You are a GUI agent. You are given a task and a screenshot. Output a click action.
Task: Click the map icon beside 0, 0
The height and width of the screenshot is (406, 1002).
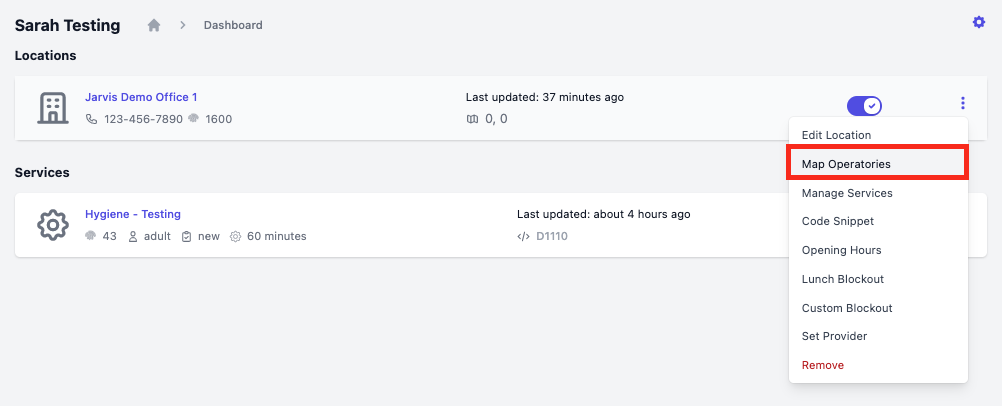[x=472, y=119]
